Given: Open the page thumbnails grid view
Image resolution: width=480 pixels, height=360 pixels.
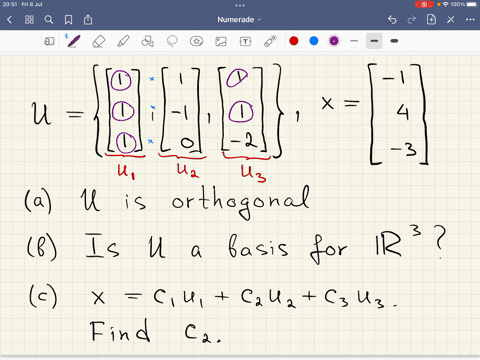Looking at the screenshot, I should (29, 20).
